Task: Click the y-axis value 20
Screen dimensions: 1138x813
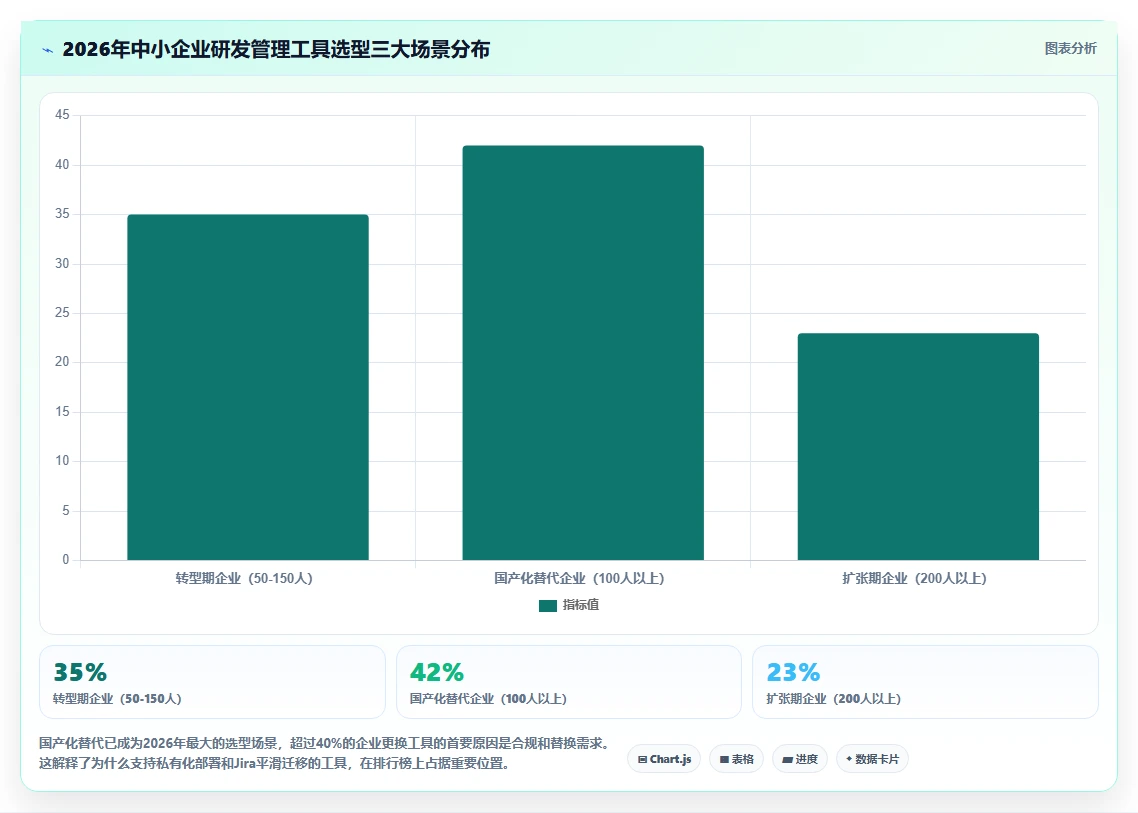Action: click(62, 362)
